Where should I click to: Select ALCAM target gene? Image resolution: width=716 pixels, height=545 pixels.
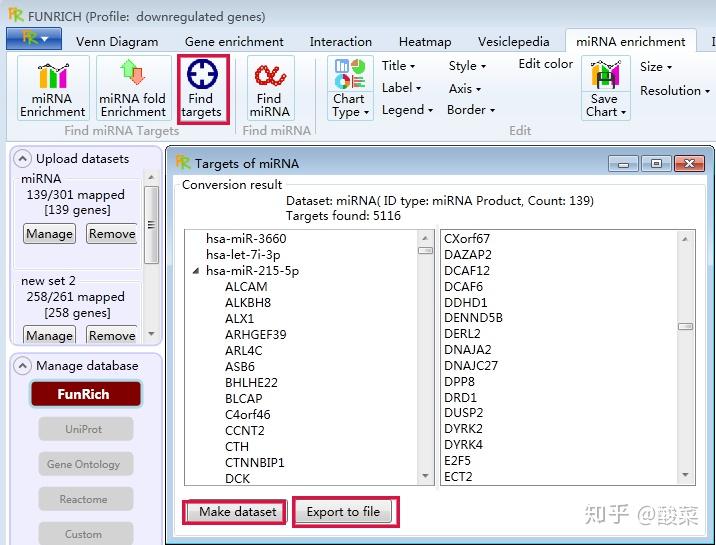click(x=246, y=287)
